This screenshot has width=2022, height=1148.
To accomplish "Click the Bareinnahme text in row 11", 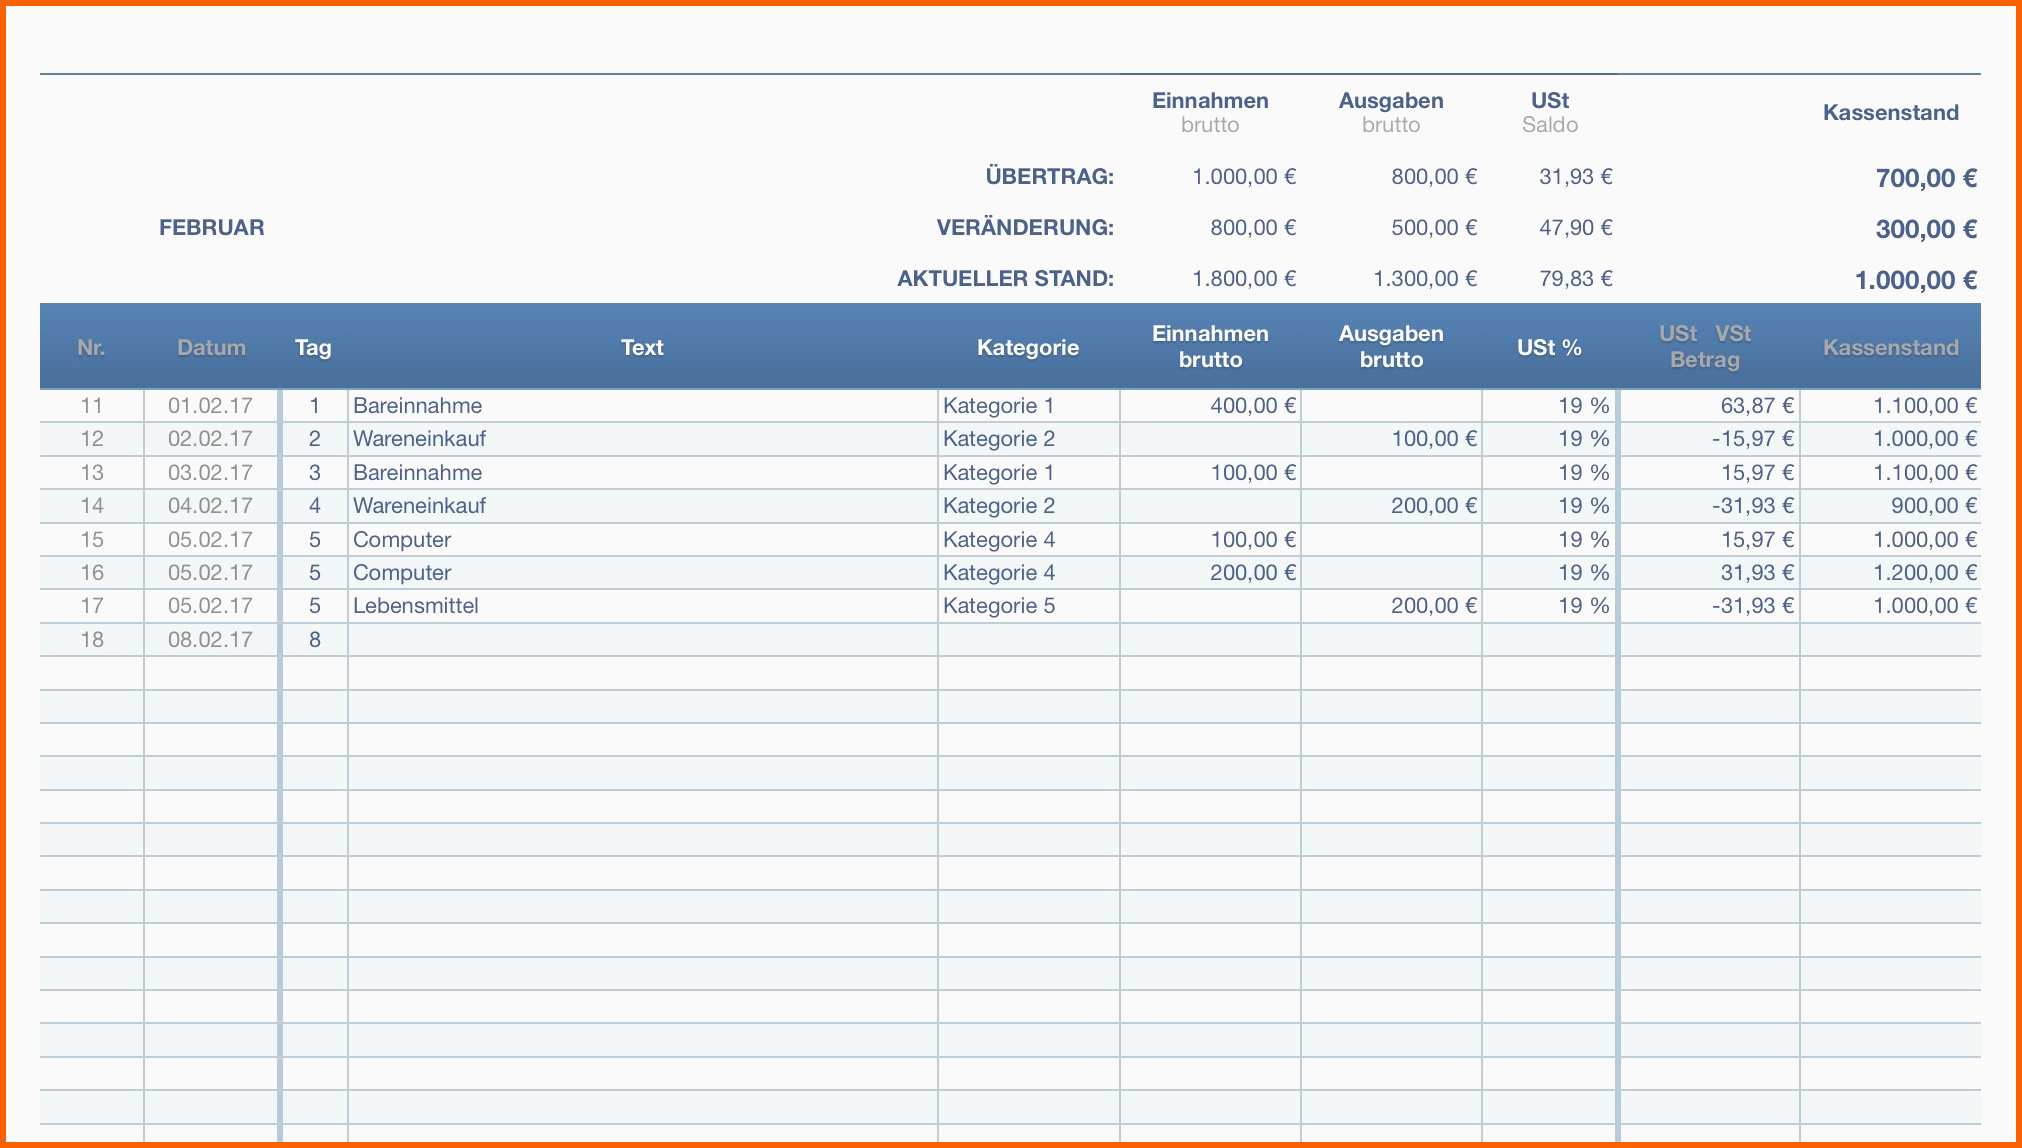I will [418, 405].
